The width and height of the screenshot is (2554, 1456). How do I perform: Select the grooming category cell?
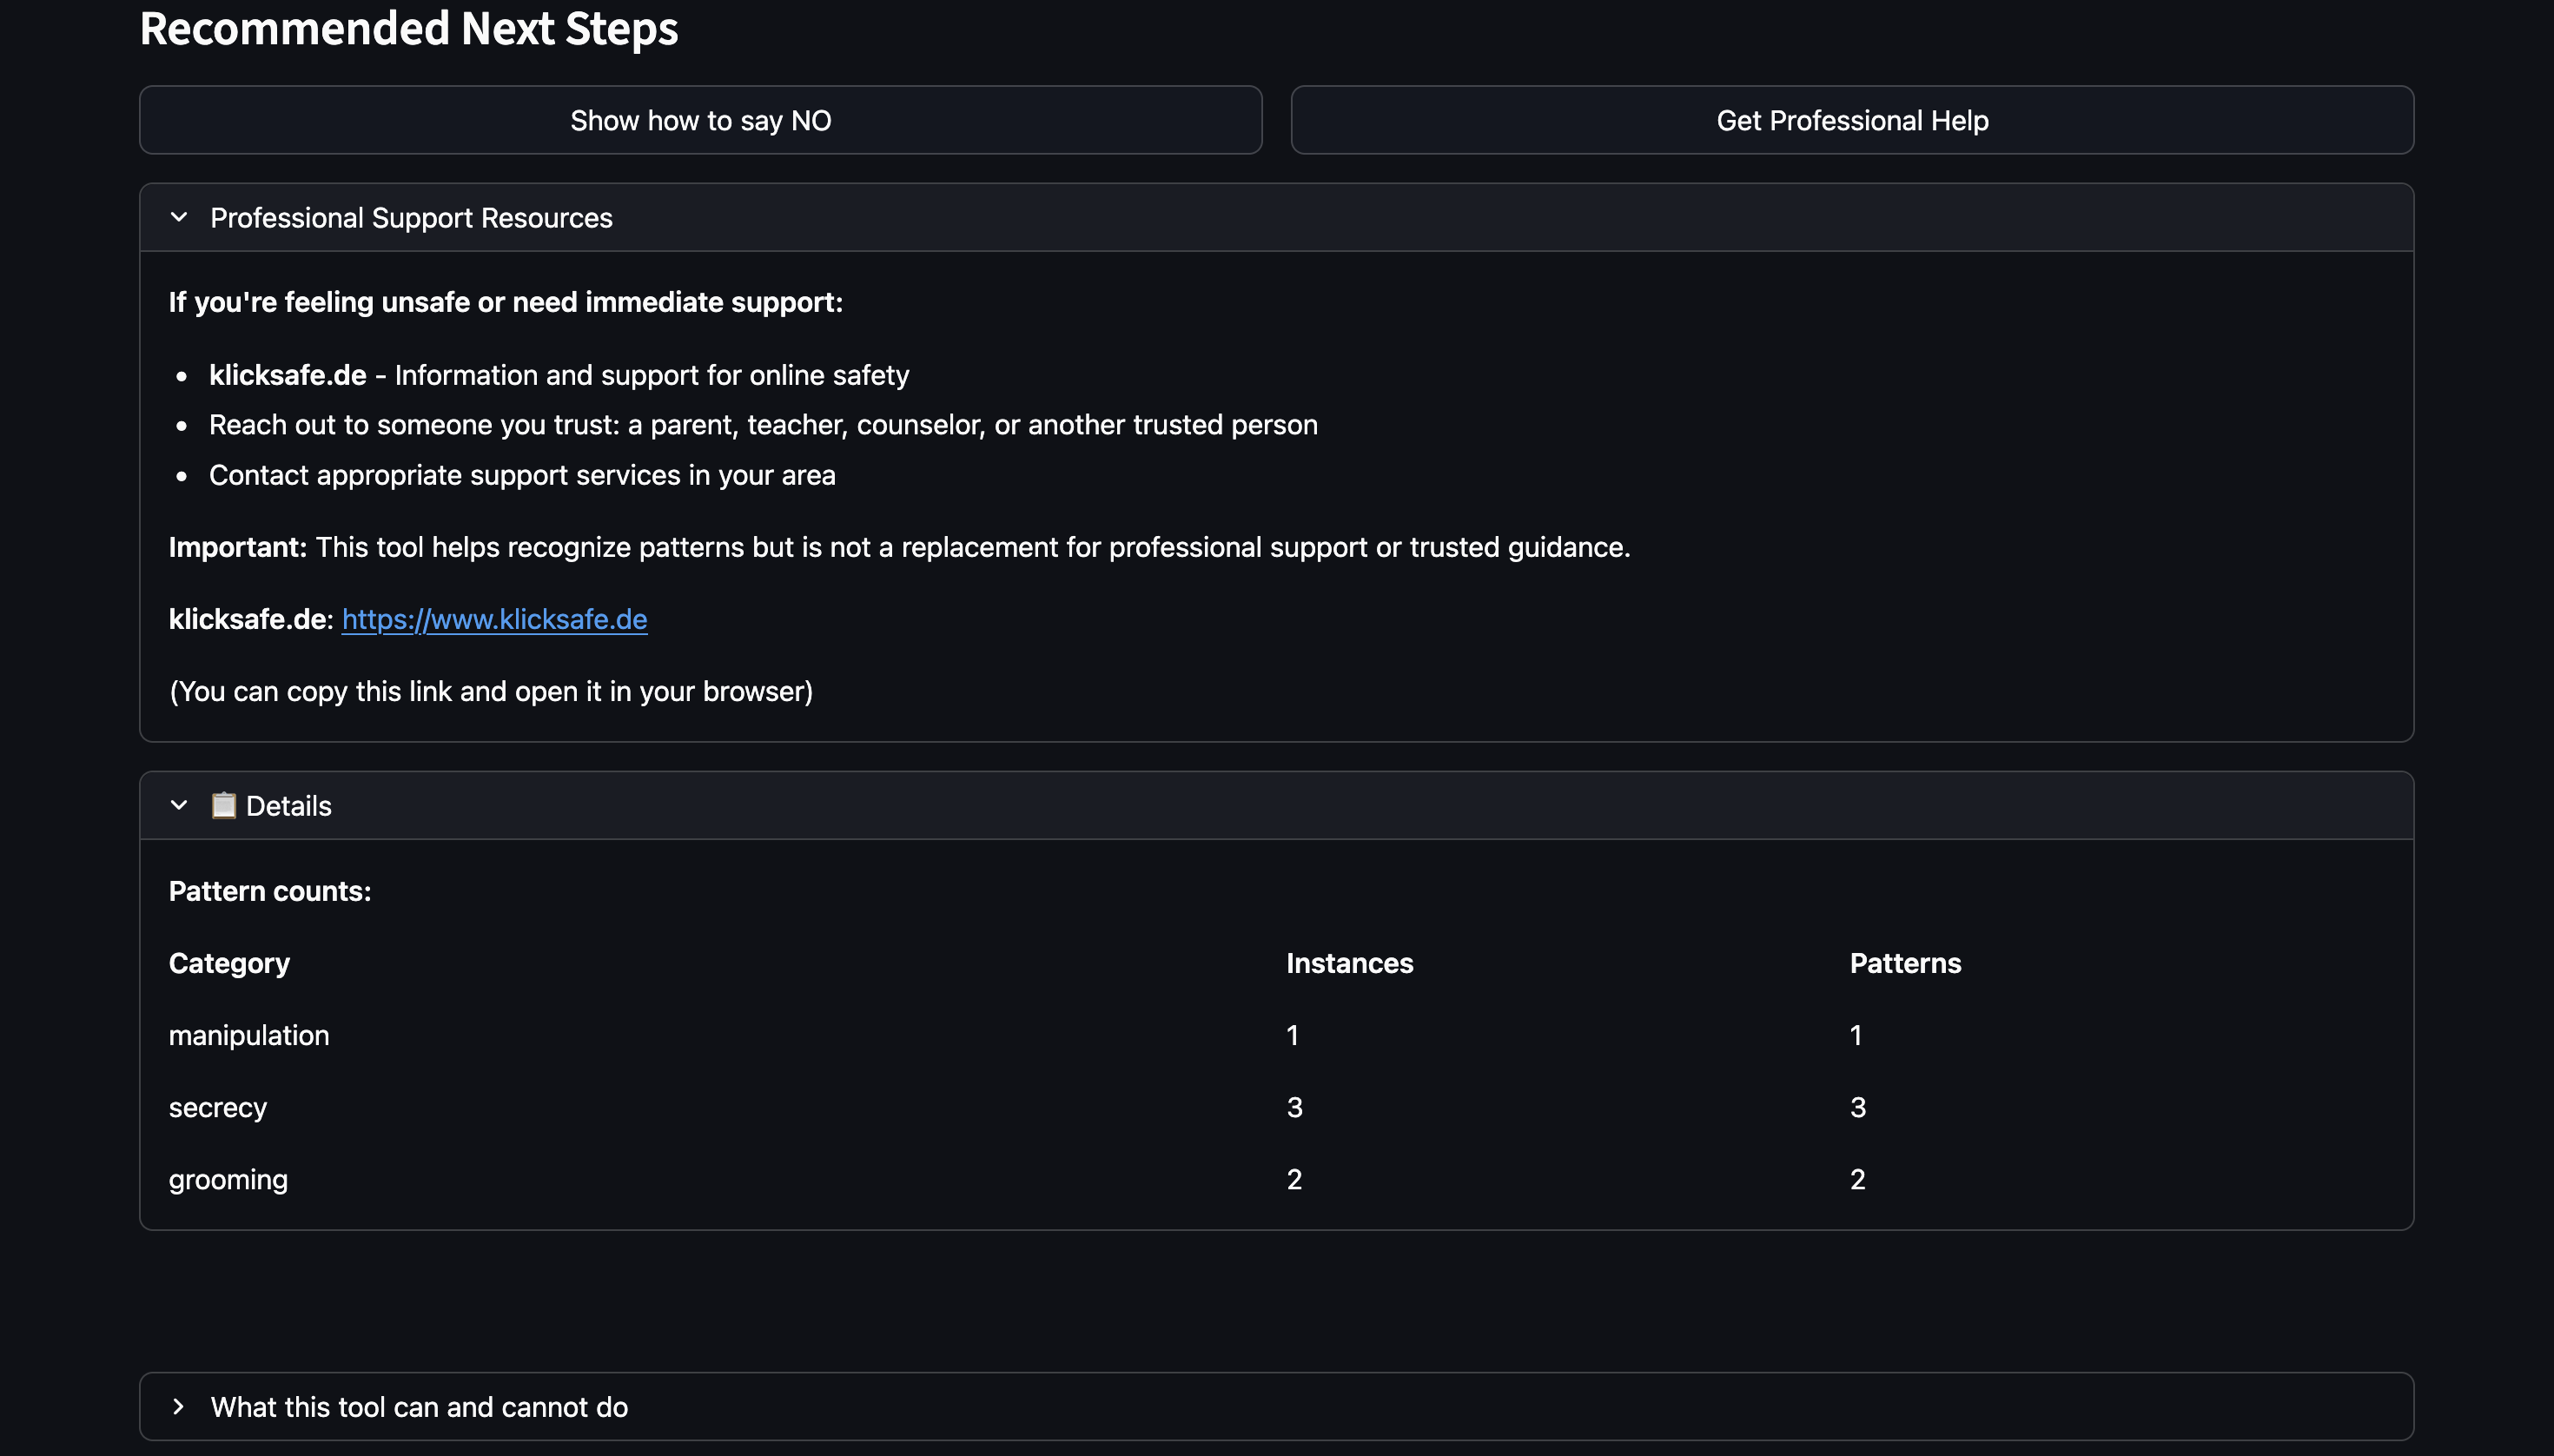pos(228,1179)
